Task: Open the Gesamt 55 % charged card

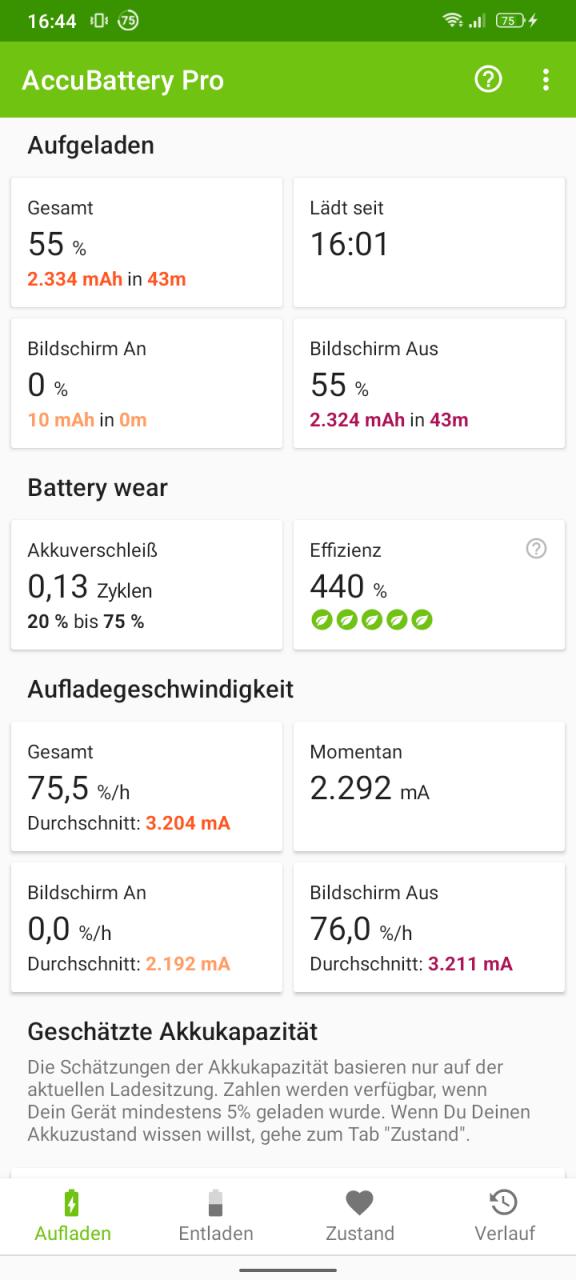Action: [x=147, y=242]
